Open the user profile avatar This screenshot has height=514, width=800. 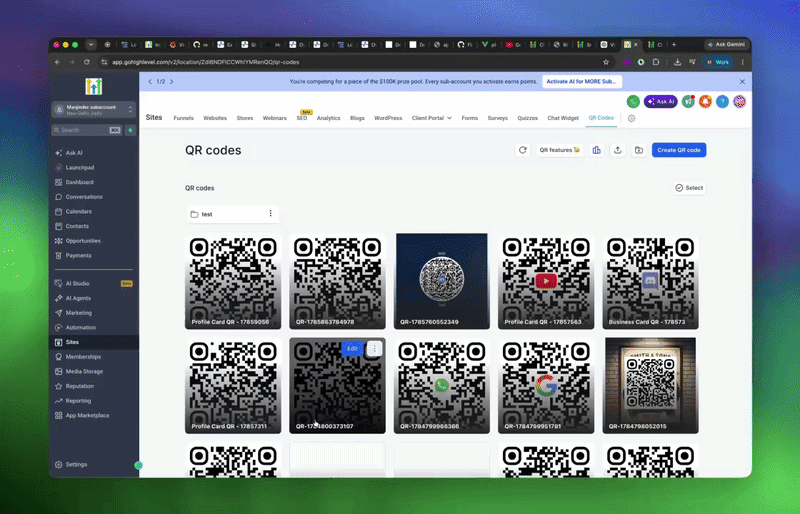740,102
